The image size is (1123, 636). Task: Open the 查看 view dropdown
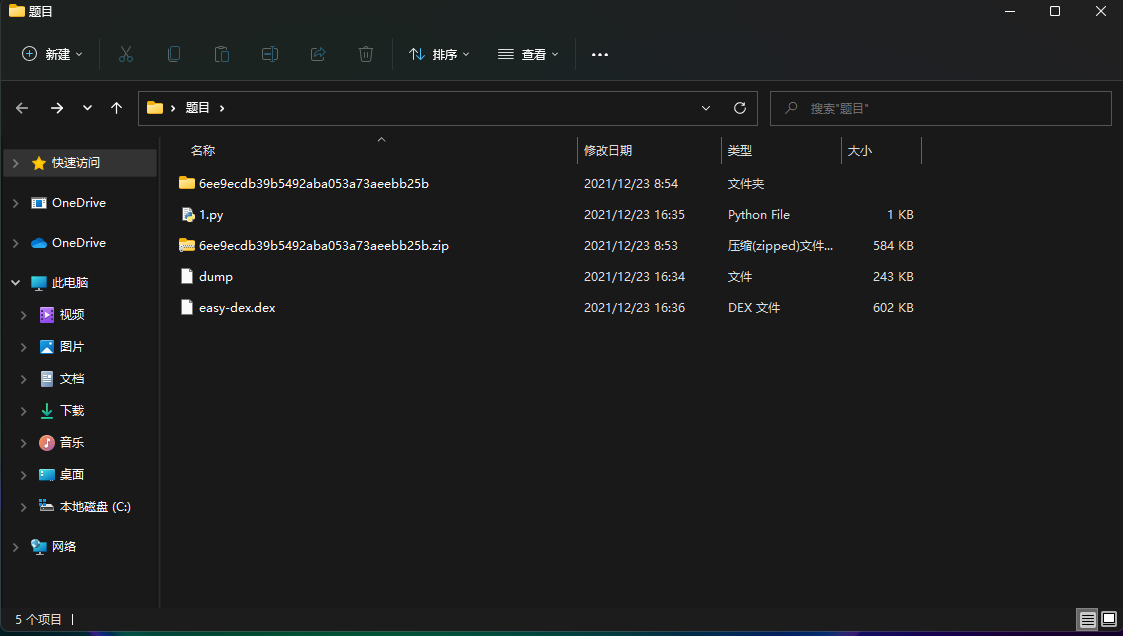(x=529, y=54)
